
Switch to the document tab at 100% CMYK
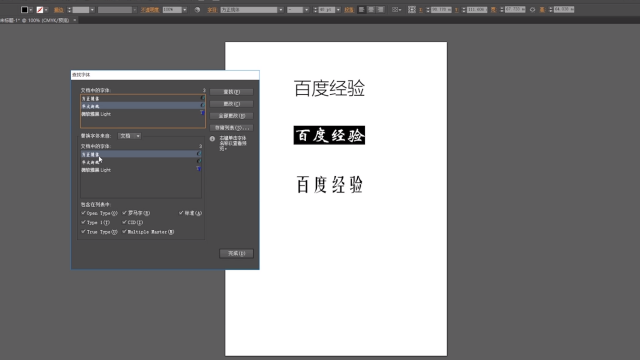pyautogui.click(x=35, y=20)
